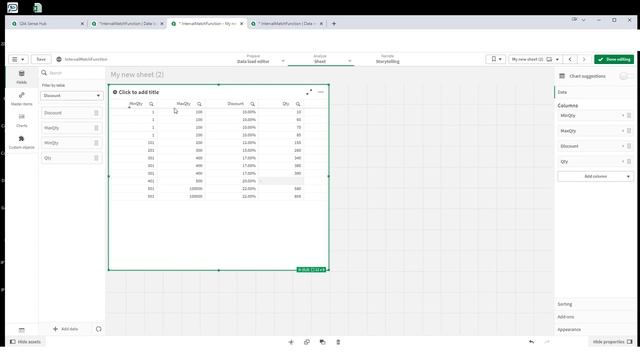This screenshot has height=360, width=640.
Task: Open the Analyze Sheet dropdown arrow
Action: (x=350, y=61)
